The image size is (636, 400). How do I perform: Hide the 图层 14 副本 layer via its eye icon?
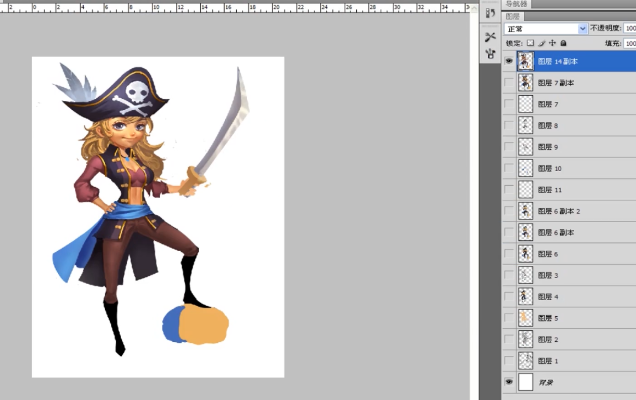(x=509, y=61)
